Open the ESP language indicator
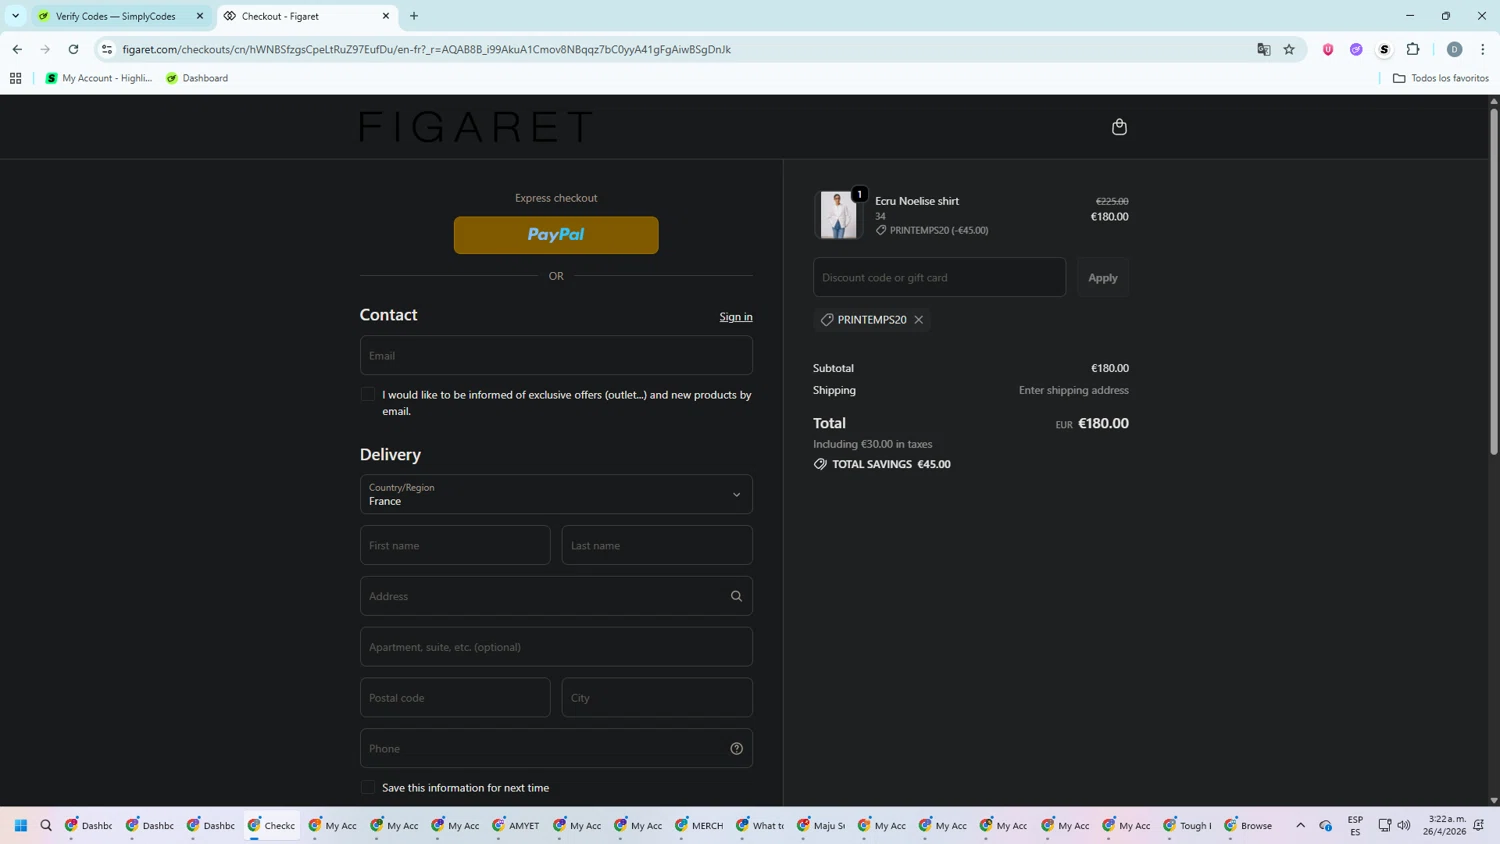Image resolution: width=1500 pixels, height=844 pixels. coord(1355,826)
